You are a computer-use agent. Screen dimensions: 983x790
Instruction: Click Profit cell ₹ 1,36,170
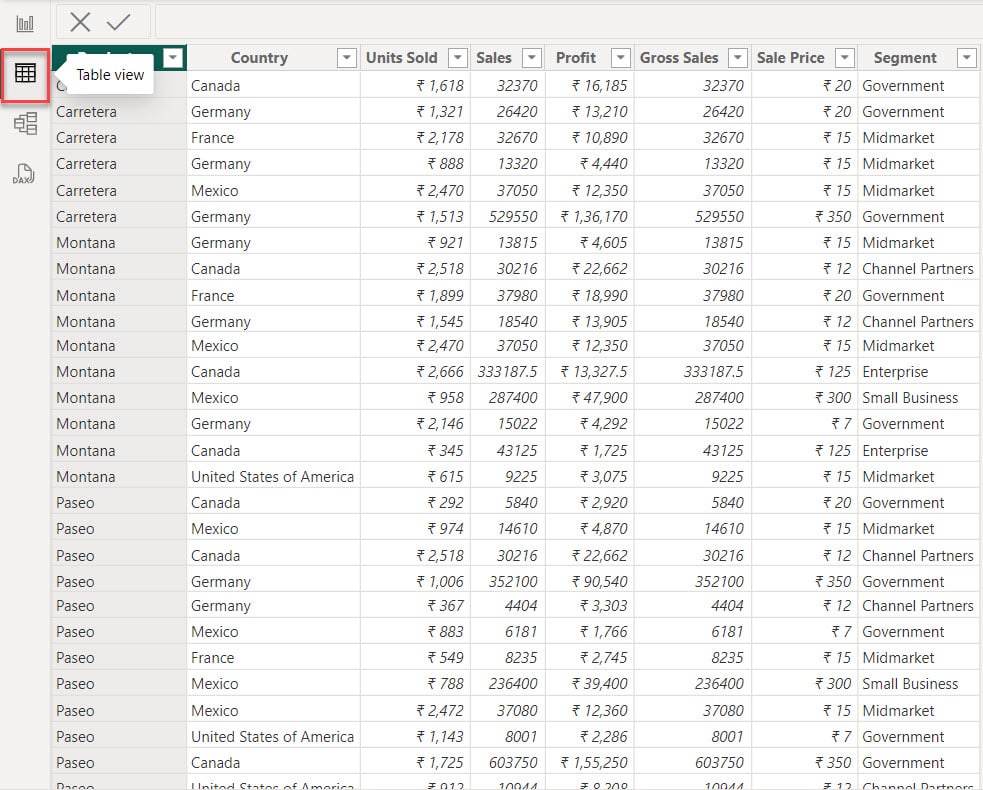tap(593, 217)
